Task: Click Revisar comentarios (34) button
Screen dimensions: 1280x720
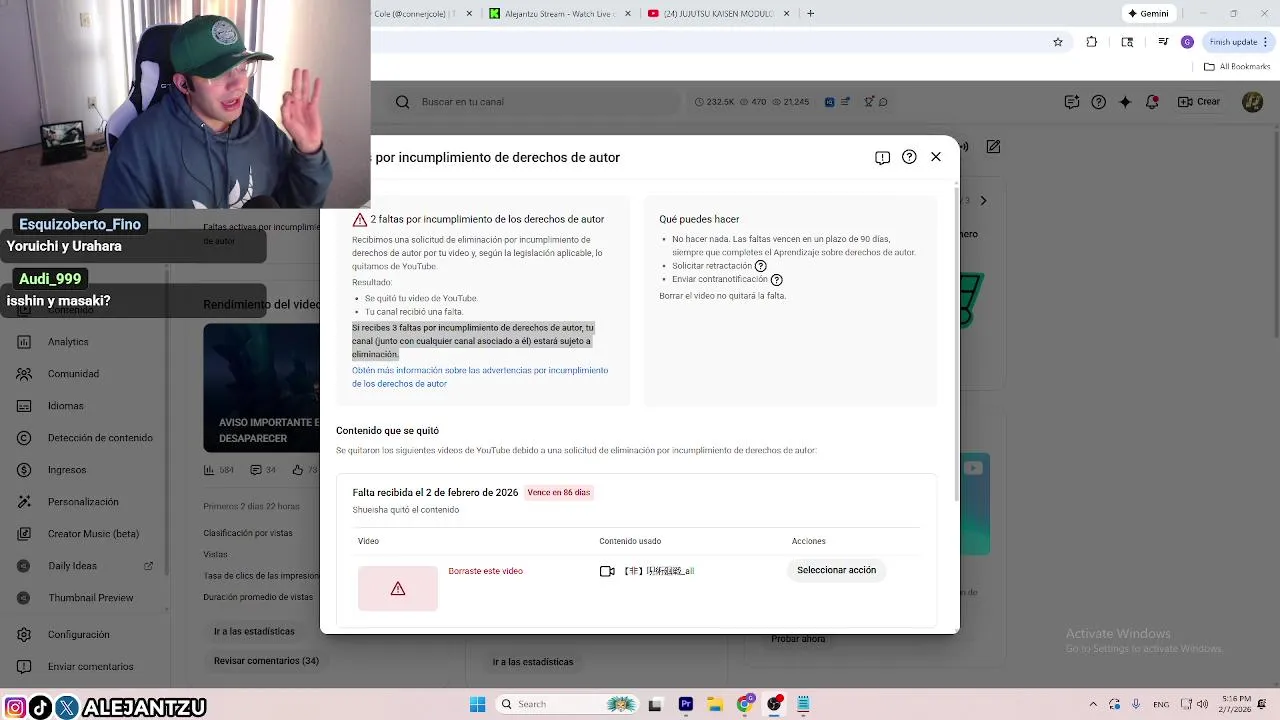Action: (266, 661)
